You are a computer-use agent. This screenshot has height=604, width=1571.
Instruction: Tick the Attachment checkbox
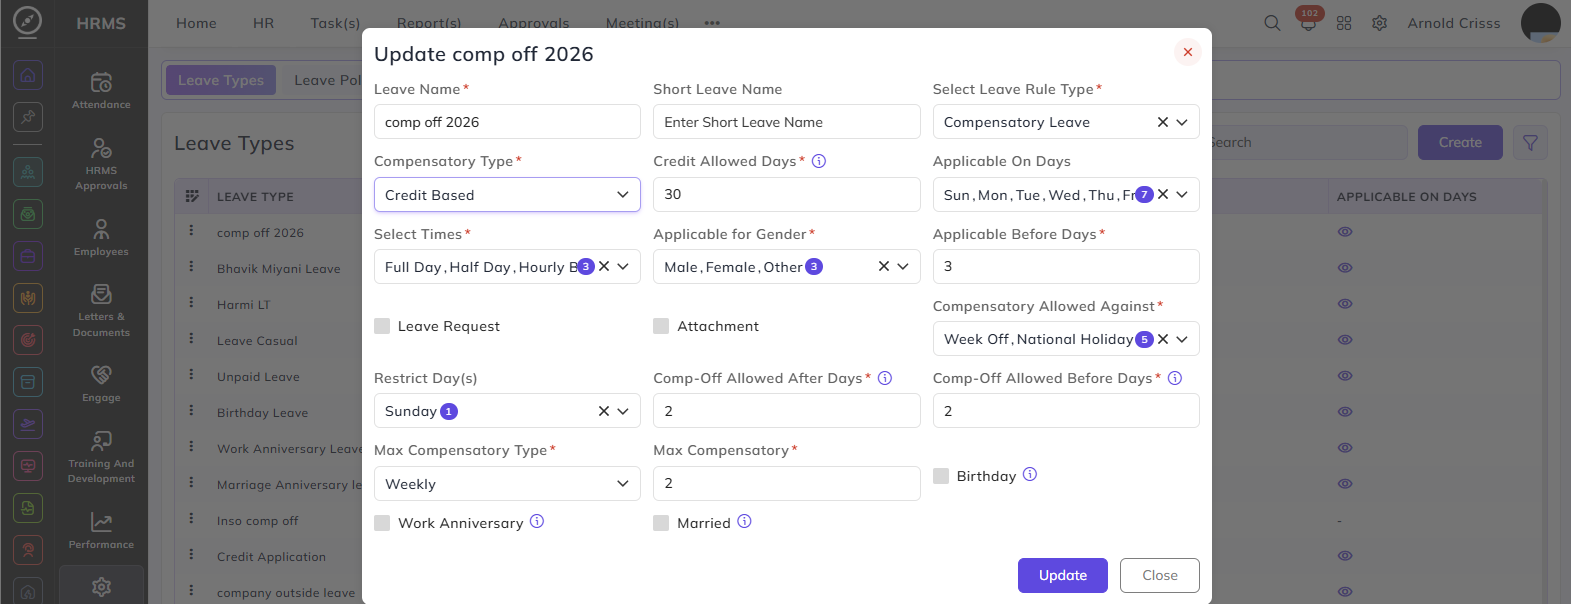coord(661,326)
